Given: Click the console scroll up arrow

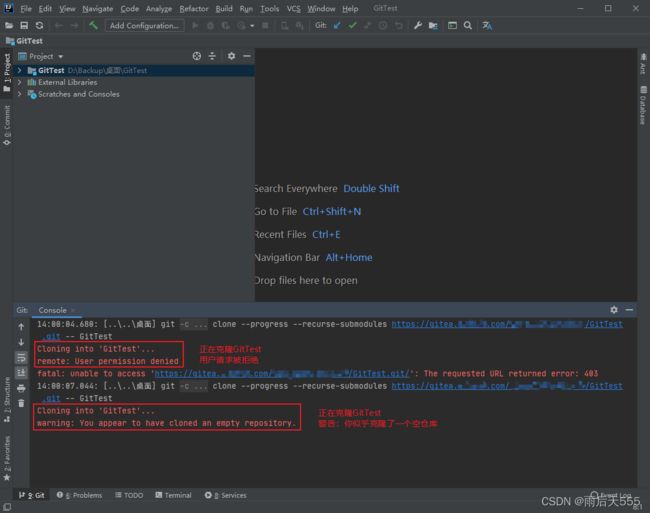Looking at the screenshot, I should point(21,327).
